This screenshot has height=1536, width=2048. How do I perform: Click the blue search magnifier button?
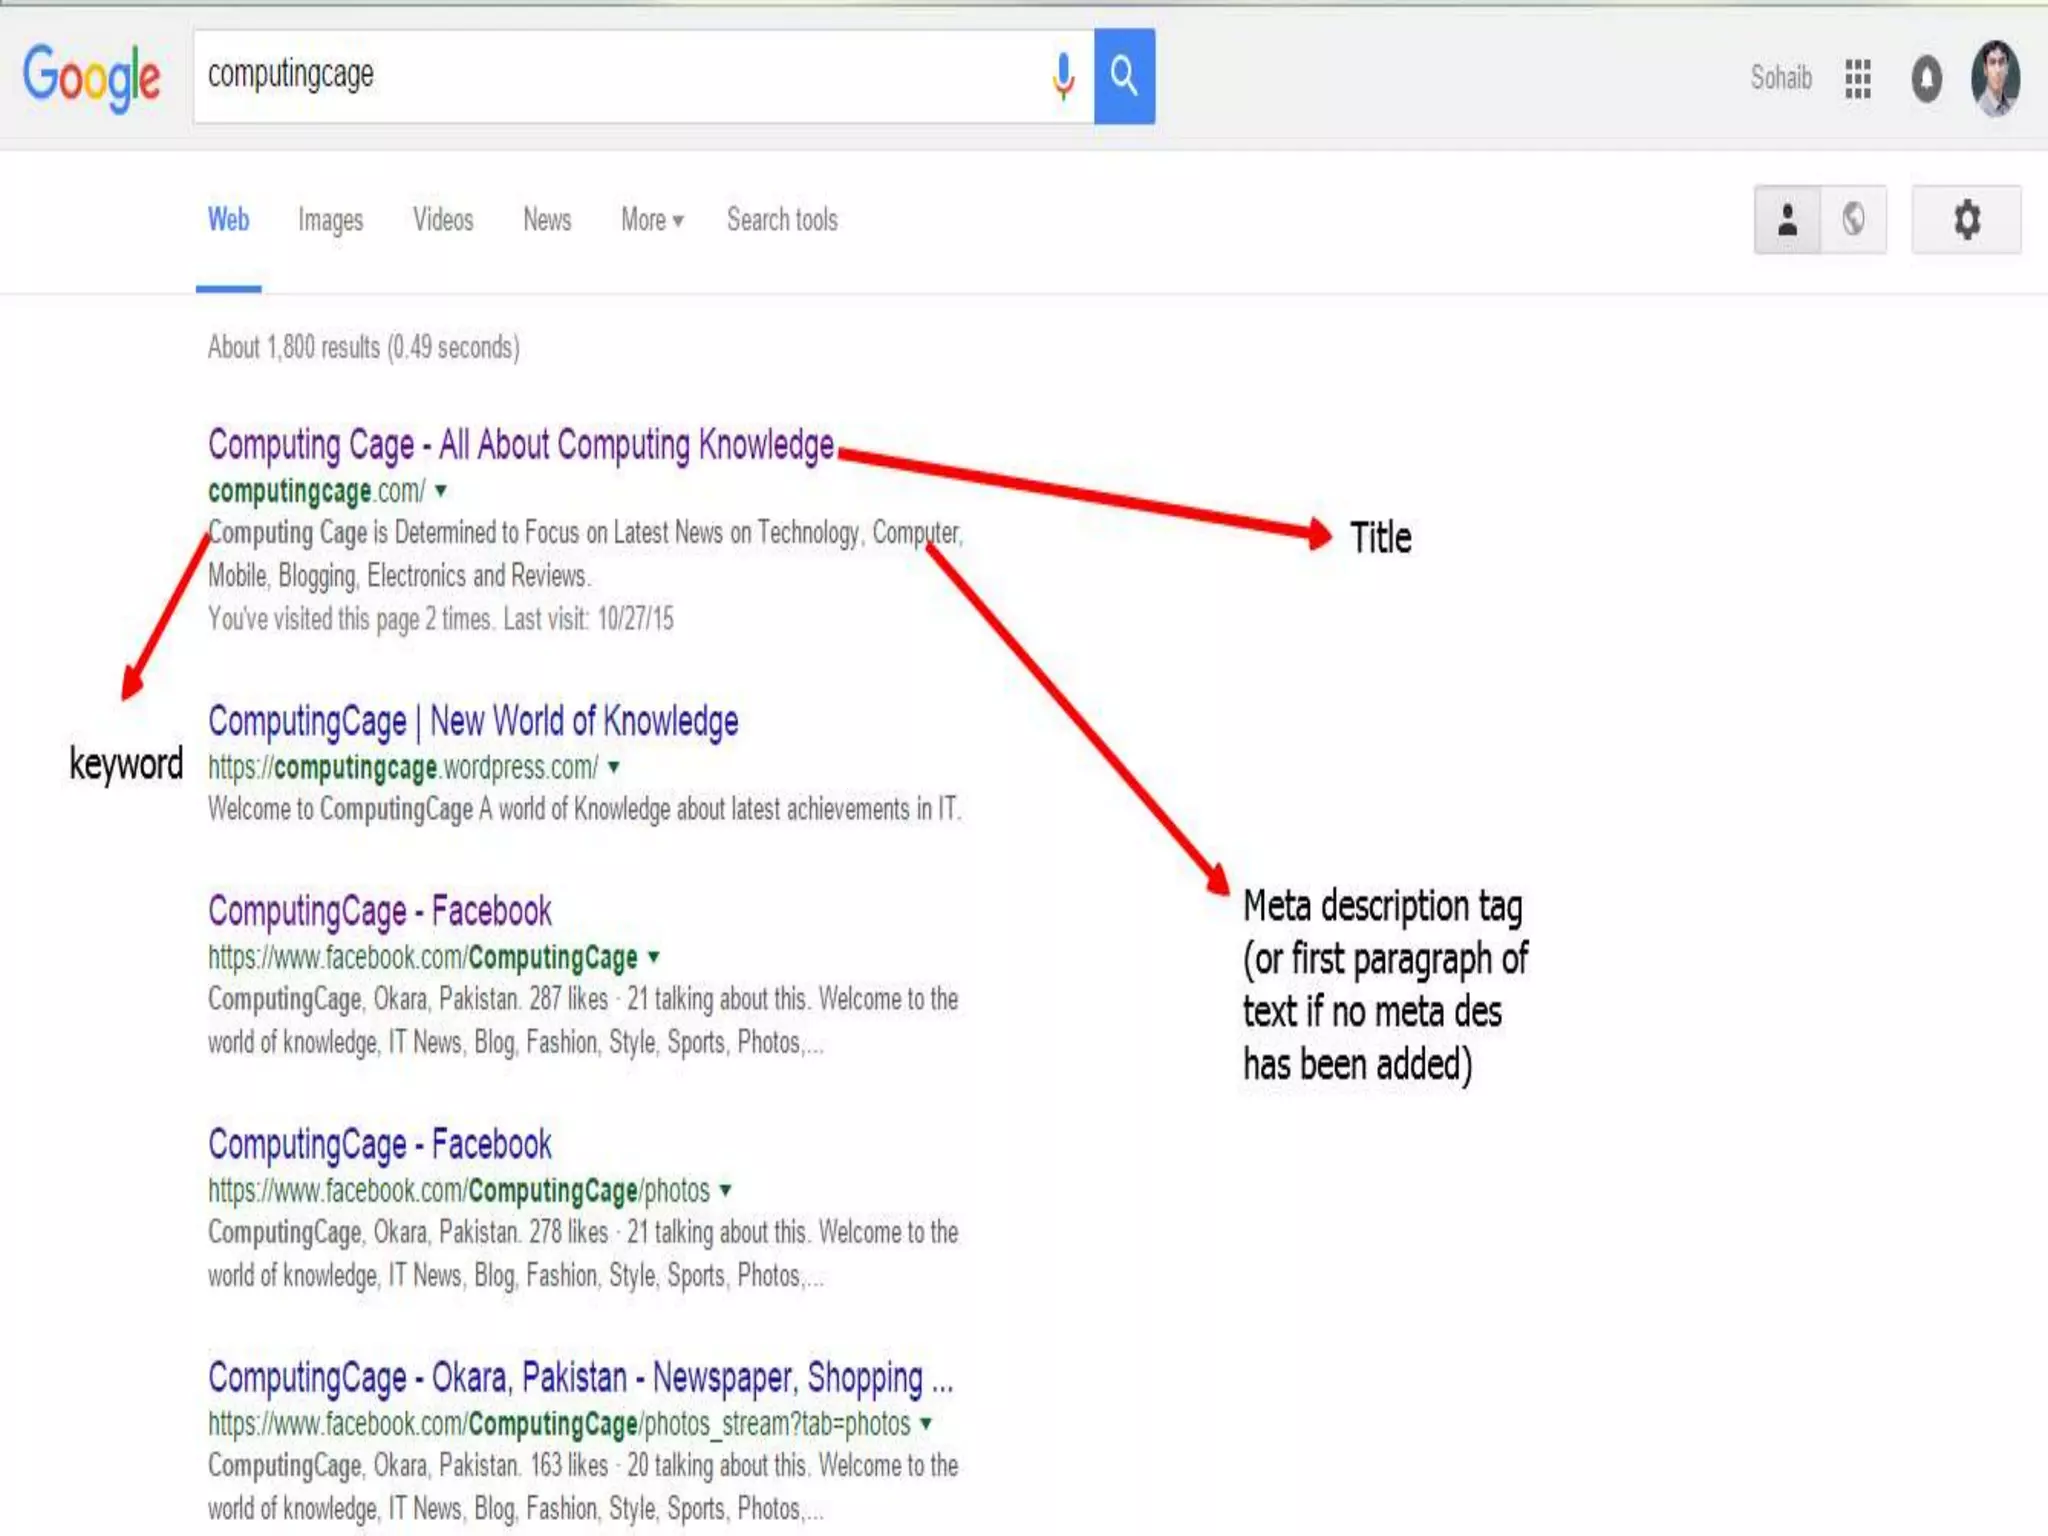point(1124,76)
